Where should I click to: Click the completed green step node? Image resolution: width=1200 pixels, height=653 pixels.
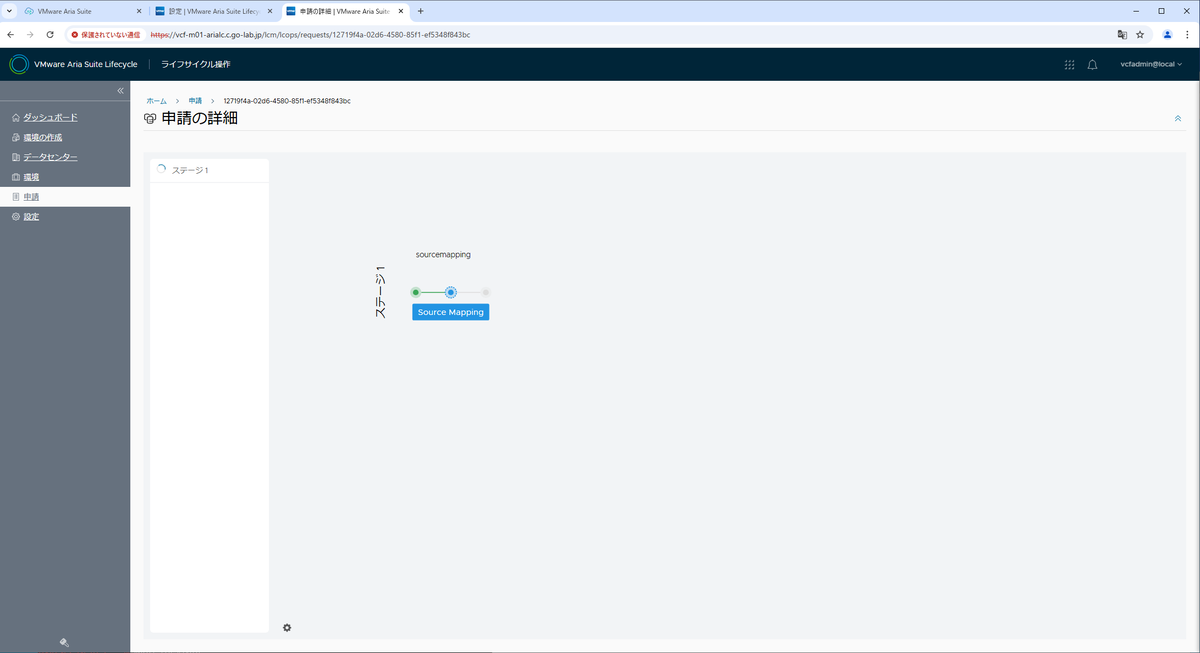click(415, 292)
